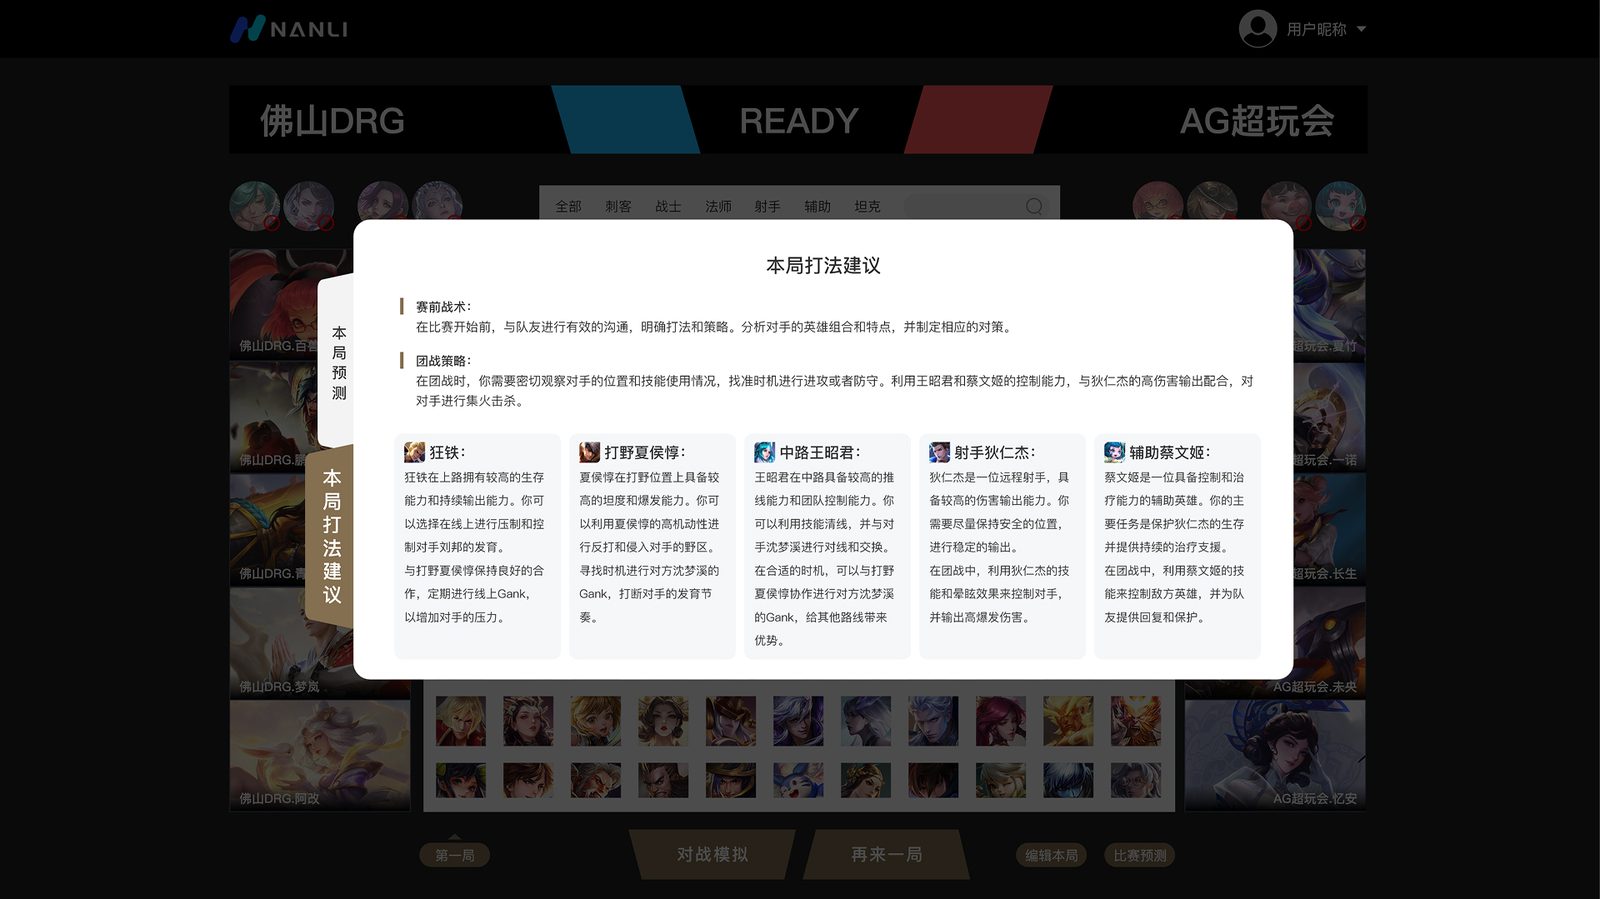The height and width of the screenshot is (899, 1600).
Task: Click the 用户昵称 username text
Action: 1316,30
